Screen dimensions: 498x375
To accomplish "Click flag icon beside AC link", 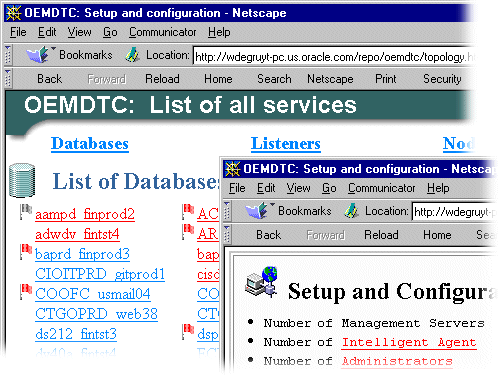I will click(x=188, y=211).
